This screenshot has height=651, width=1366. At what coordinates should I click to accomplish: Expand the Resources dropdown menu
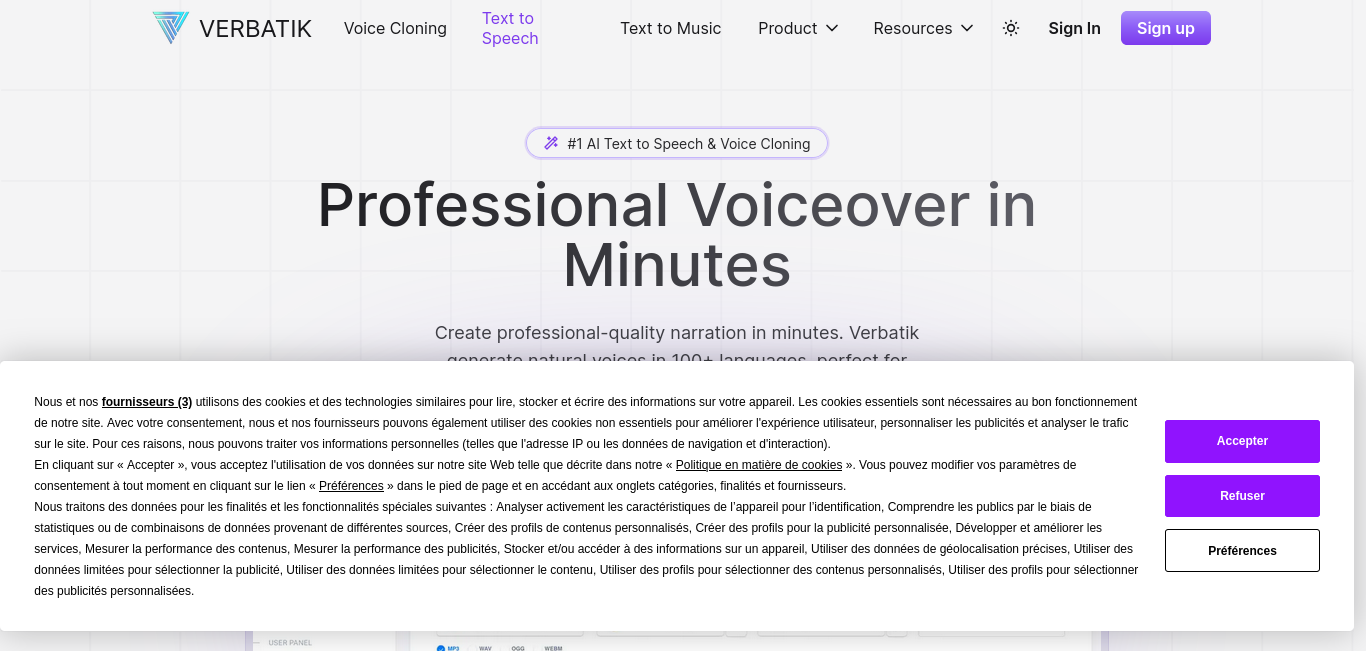923,28
